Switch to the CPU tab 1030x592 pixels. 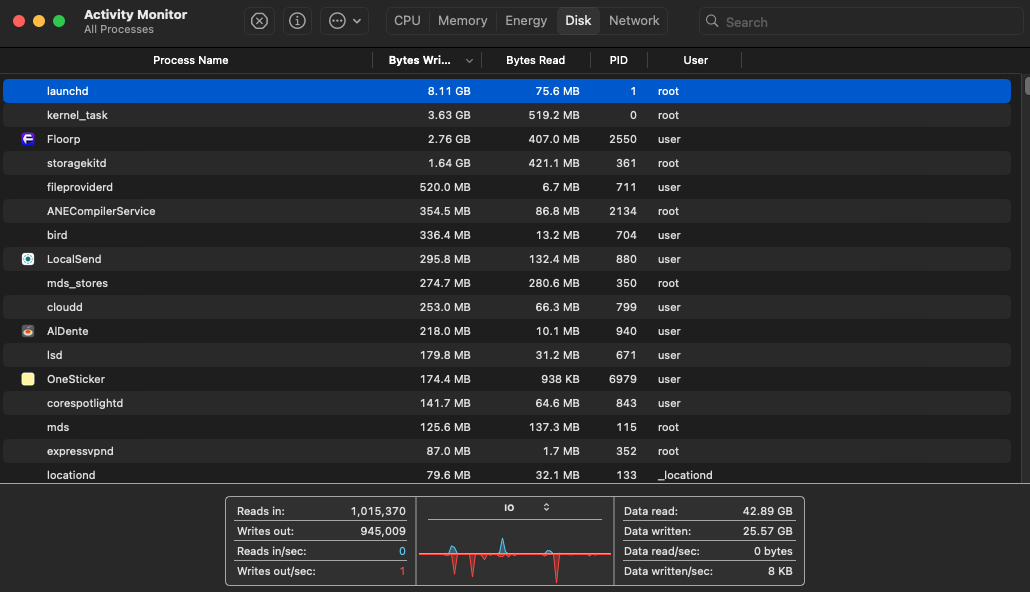coord(407,21)
